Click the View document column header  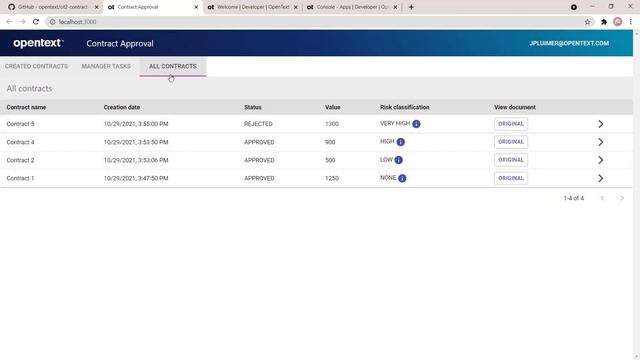coord(515,107)
